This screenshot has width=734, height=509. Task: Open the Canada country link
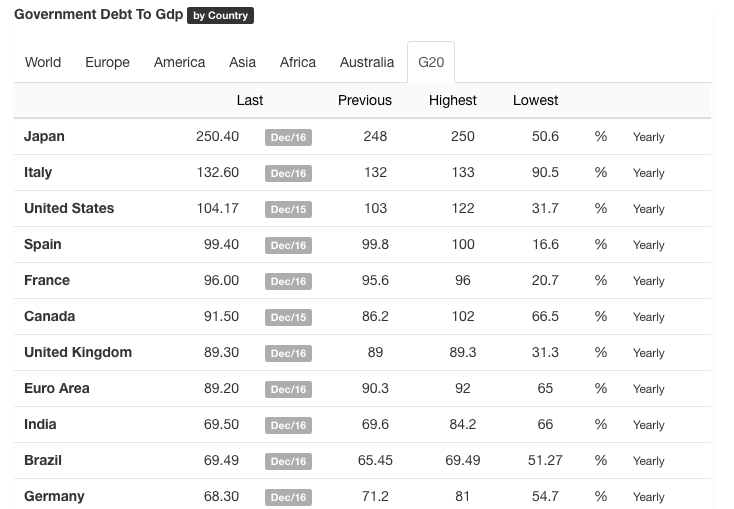click(x=50, y=316)
